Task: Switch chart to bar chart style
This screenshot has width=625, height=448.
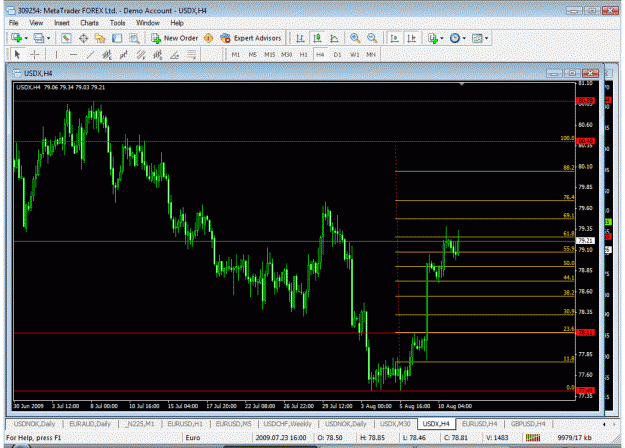Action: (300, 38)
